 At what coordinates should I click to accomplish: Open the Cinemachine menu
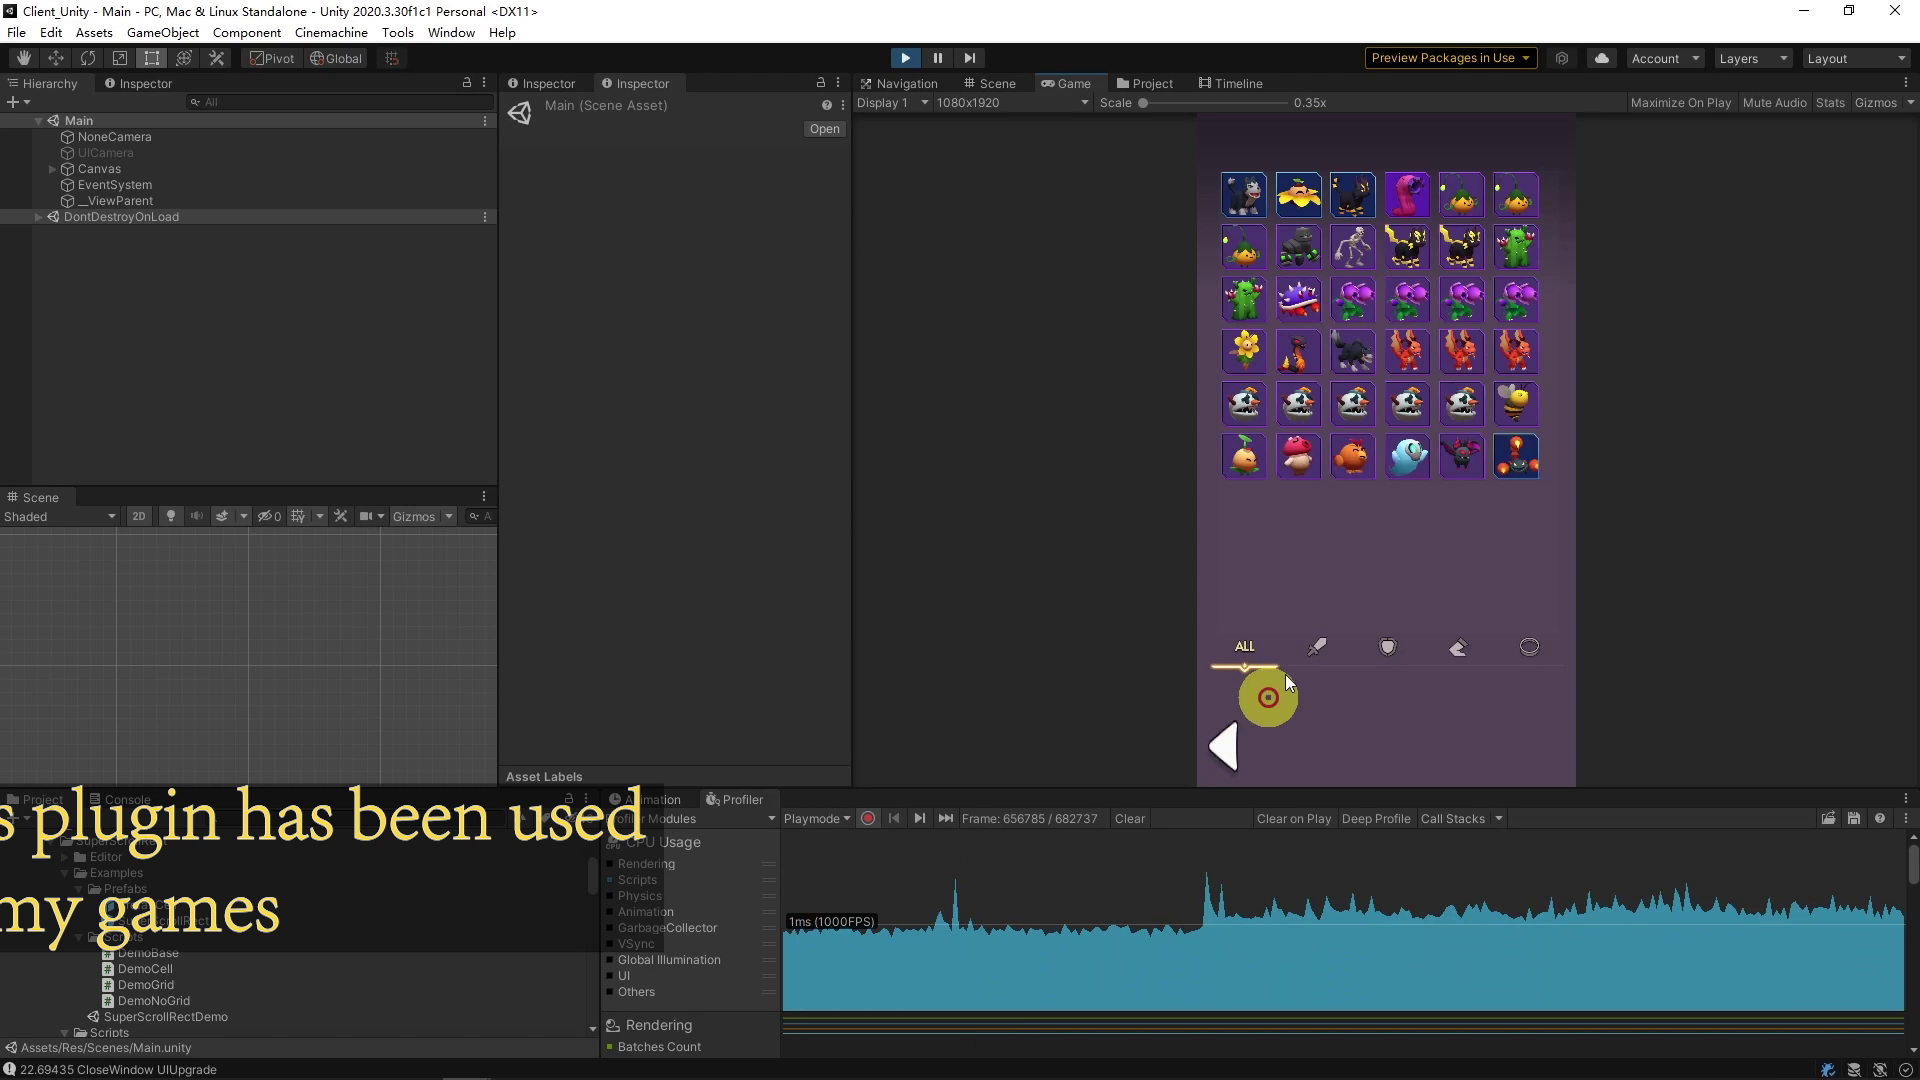(x=331, y=32)
